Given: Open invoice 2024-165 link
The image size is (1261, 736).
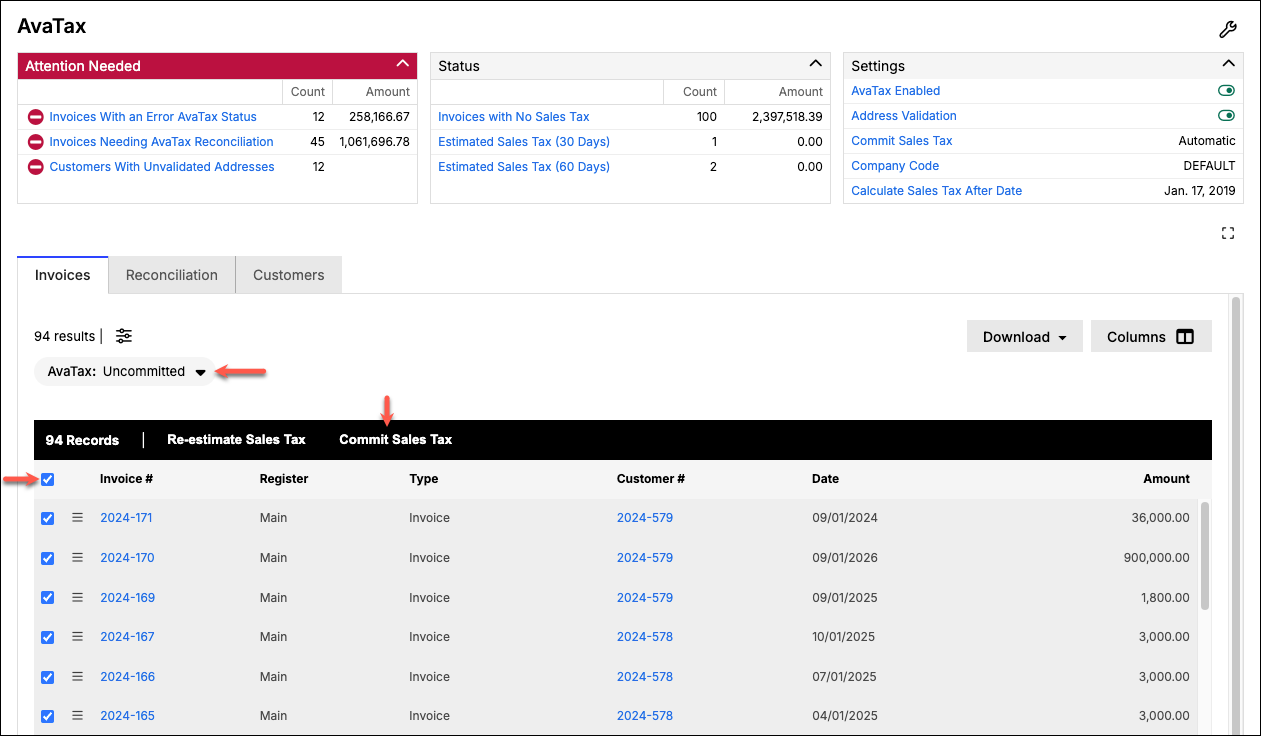Looking at the screenshot, I should click(127, 716).
